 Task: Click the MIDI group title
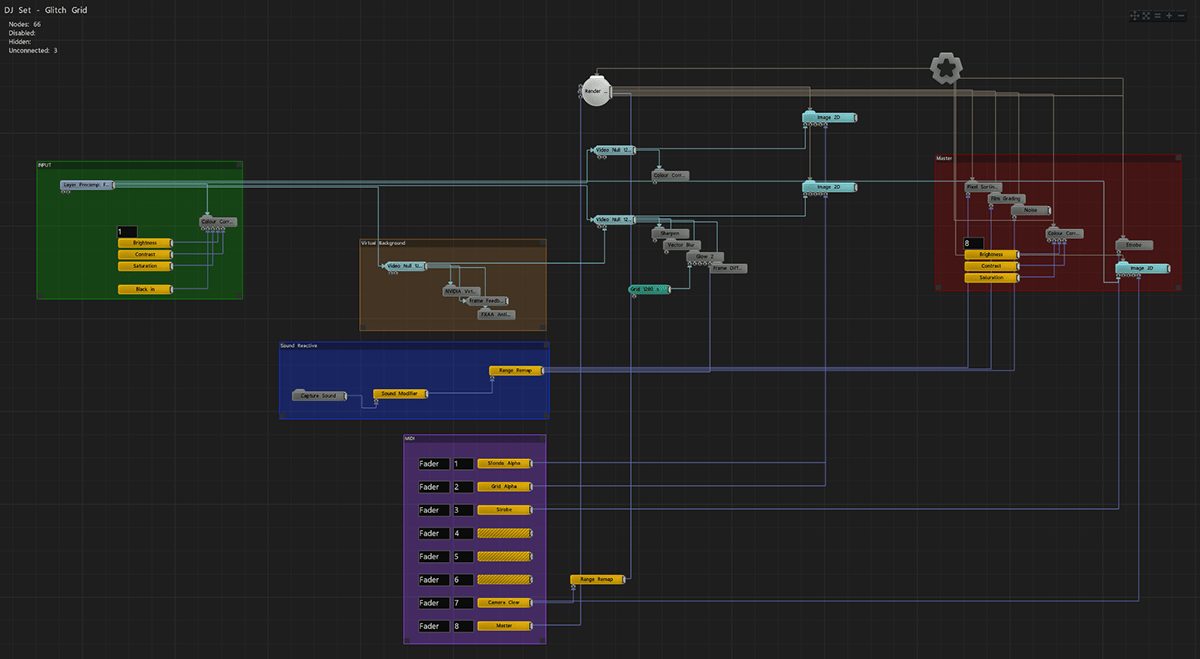point(410,438)
